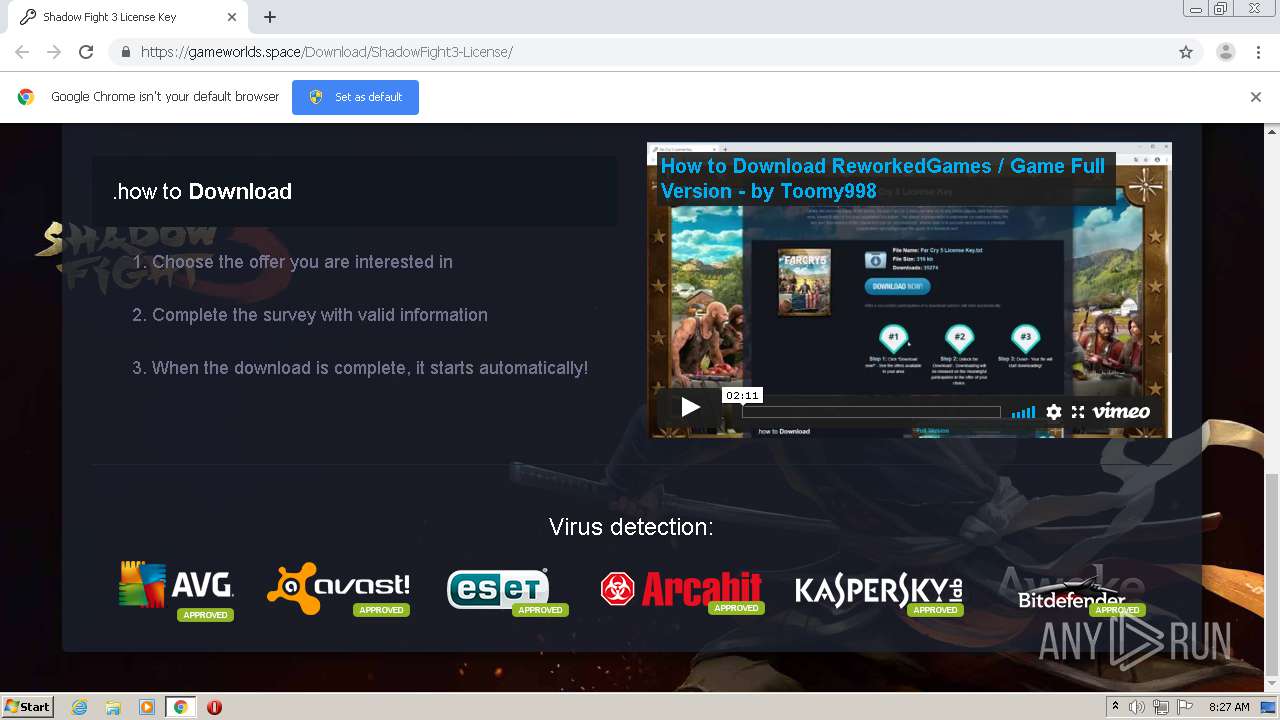This screenshot has height=720, width=1280.
Task: Open the system volume icon
Action: click(1137, 707)
